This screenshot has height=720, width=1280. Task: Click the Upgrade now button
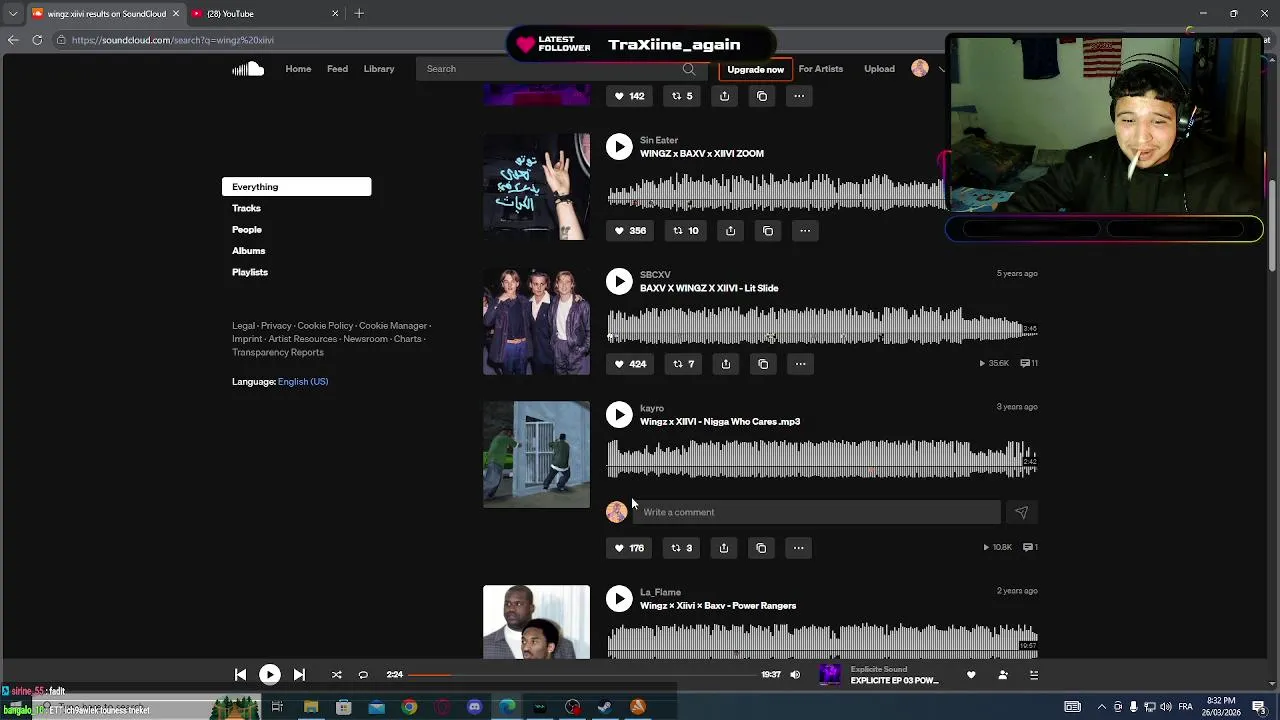tap(755, 69)
